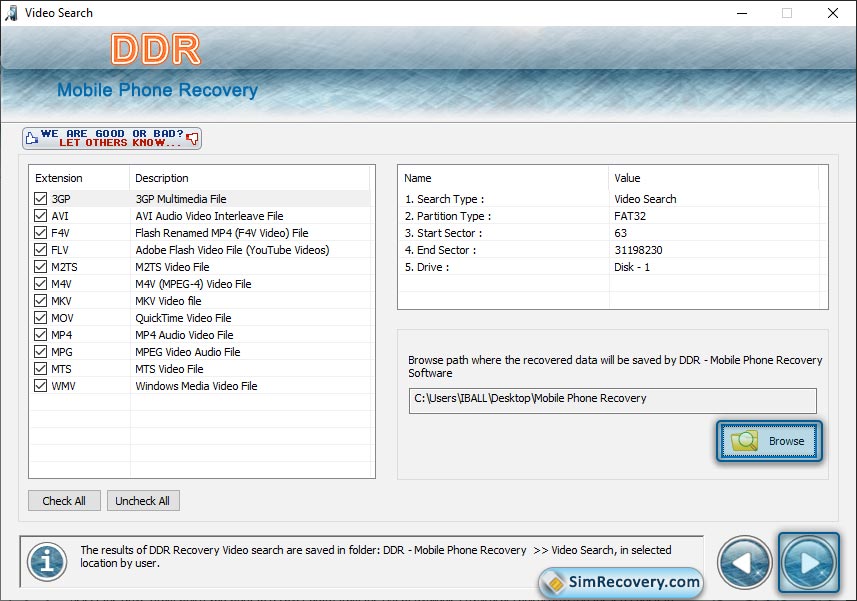Screen dimensions: 857x601
Task: Click the Uncheck All button
Action: tap(143, 500)
